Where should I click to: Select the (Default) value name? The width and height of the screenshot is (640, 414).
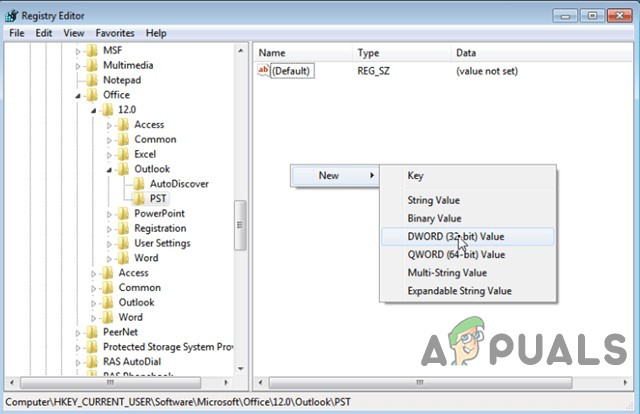pyautogui.click(x=292, y=71)
